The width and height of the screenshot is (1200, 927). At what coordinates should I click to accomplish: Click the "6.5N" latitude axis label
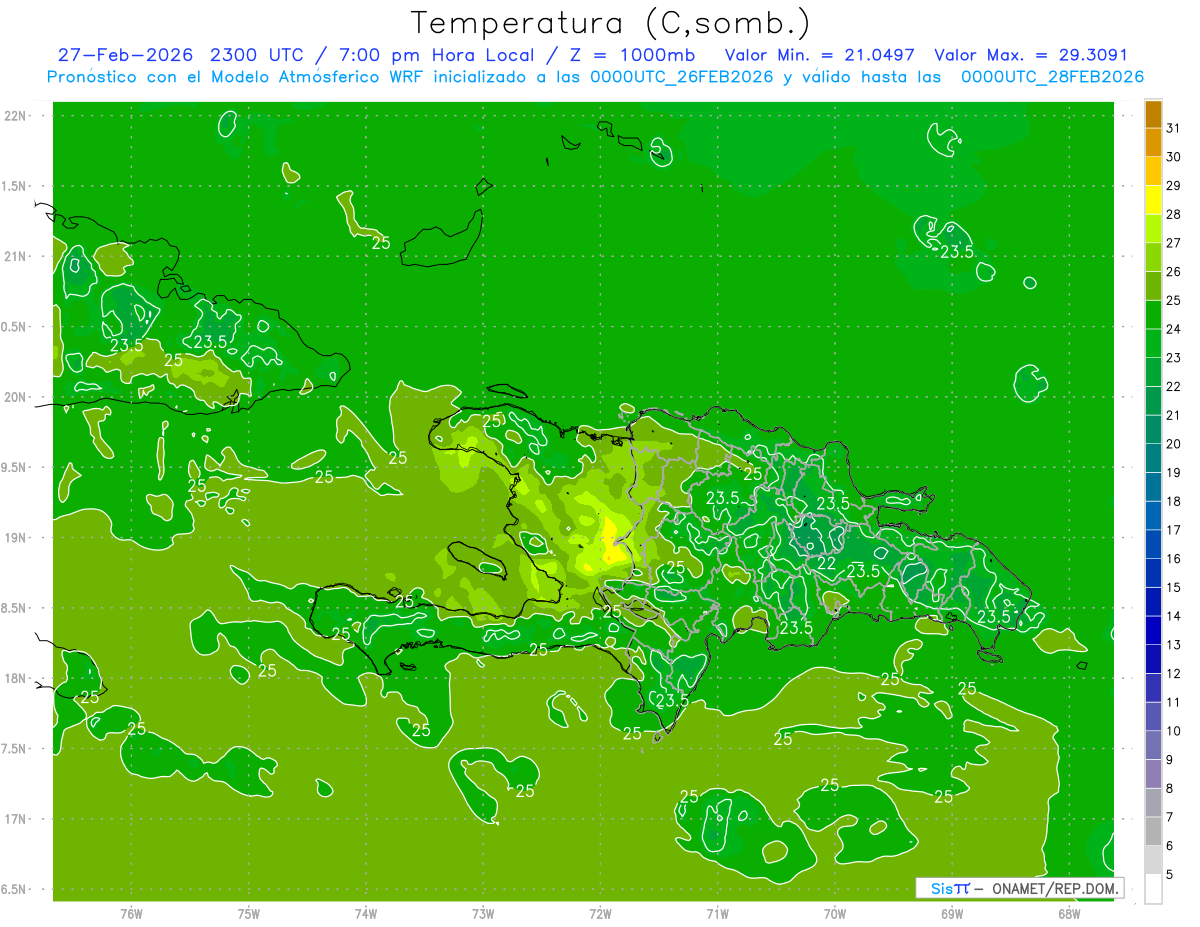tap(14, 889)
